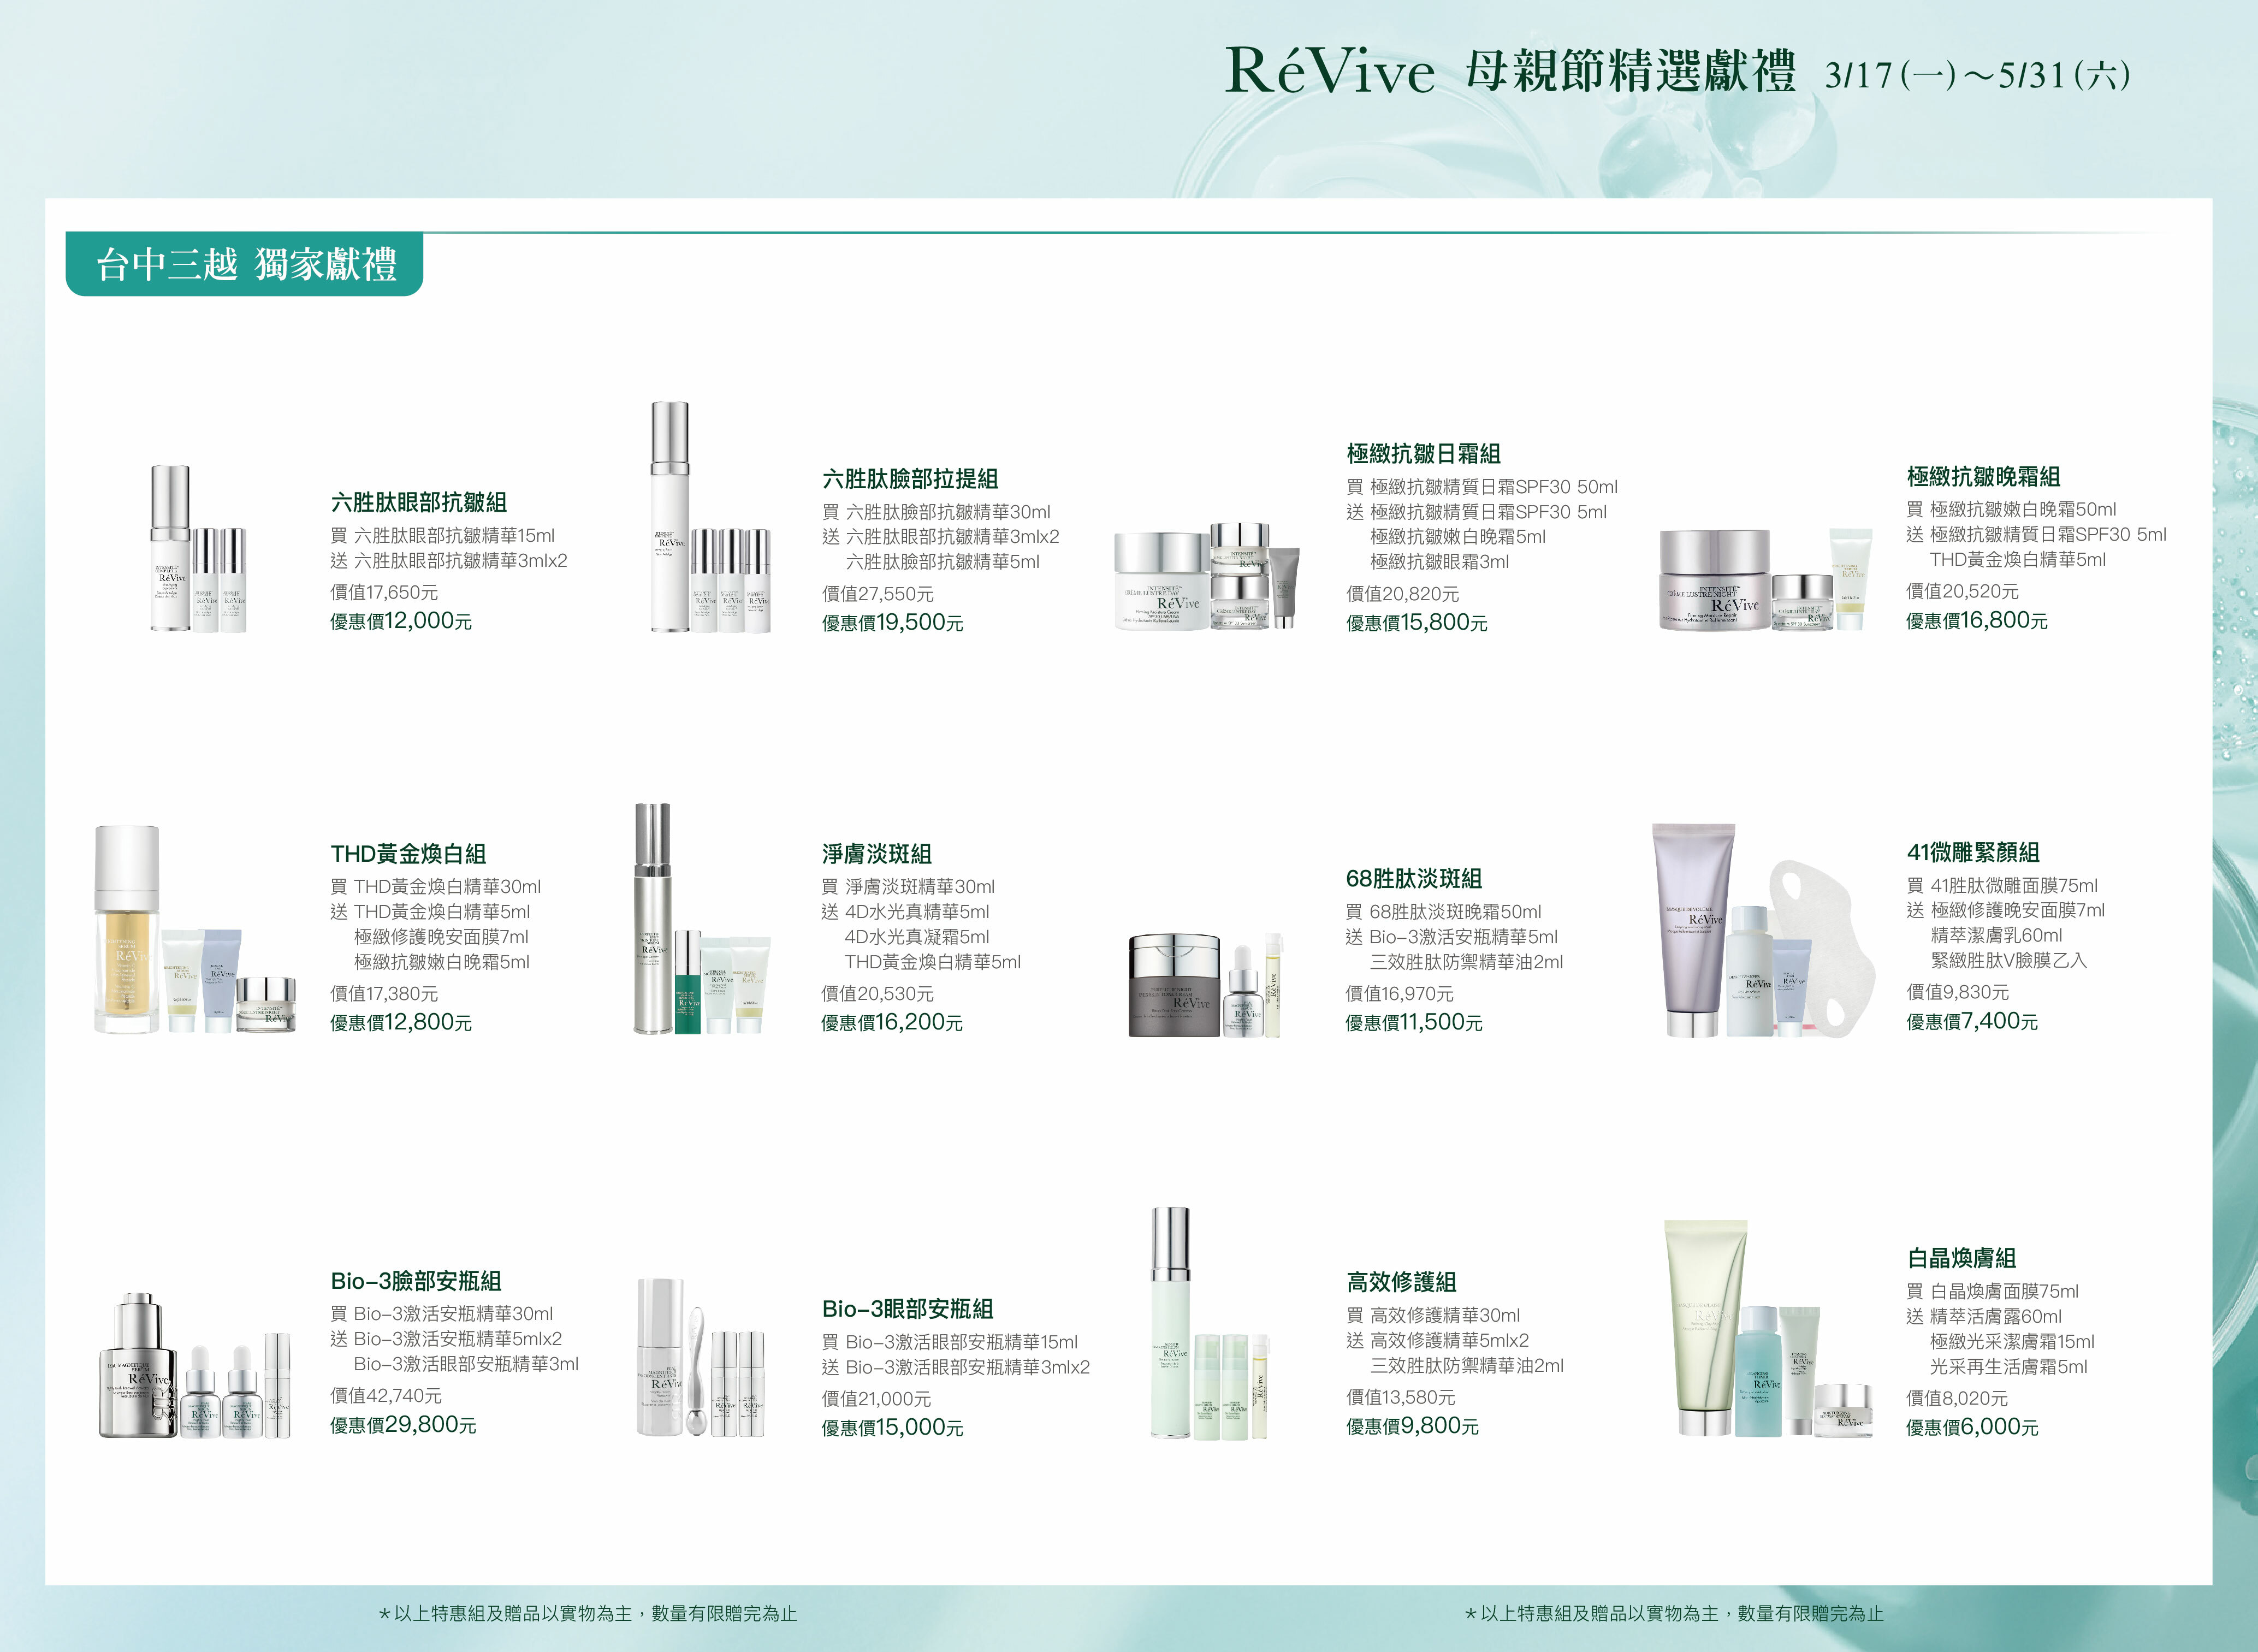Click the value 價值21,000元
The image size is (2258, 1652).
876,1399
